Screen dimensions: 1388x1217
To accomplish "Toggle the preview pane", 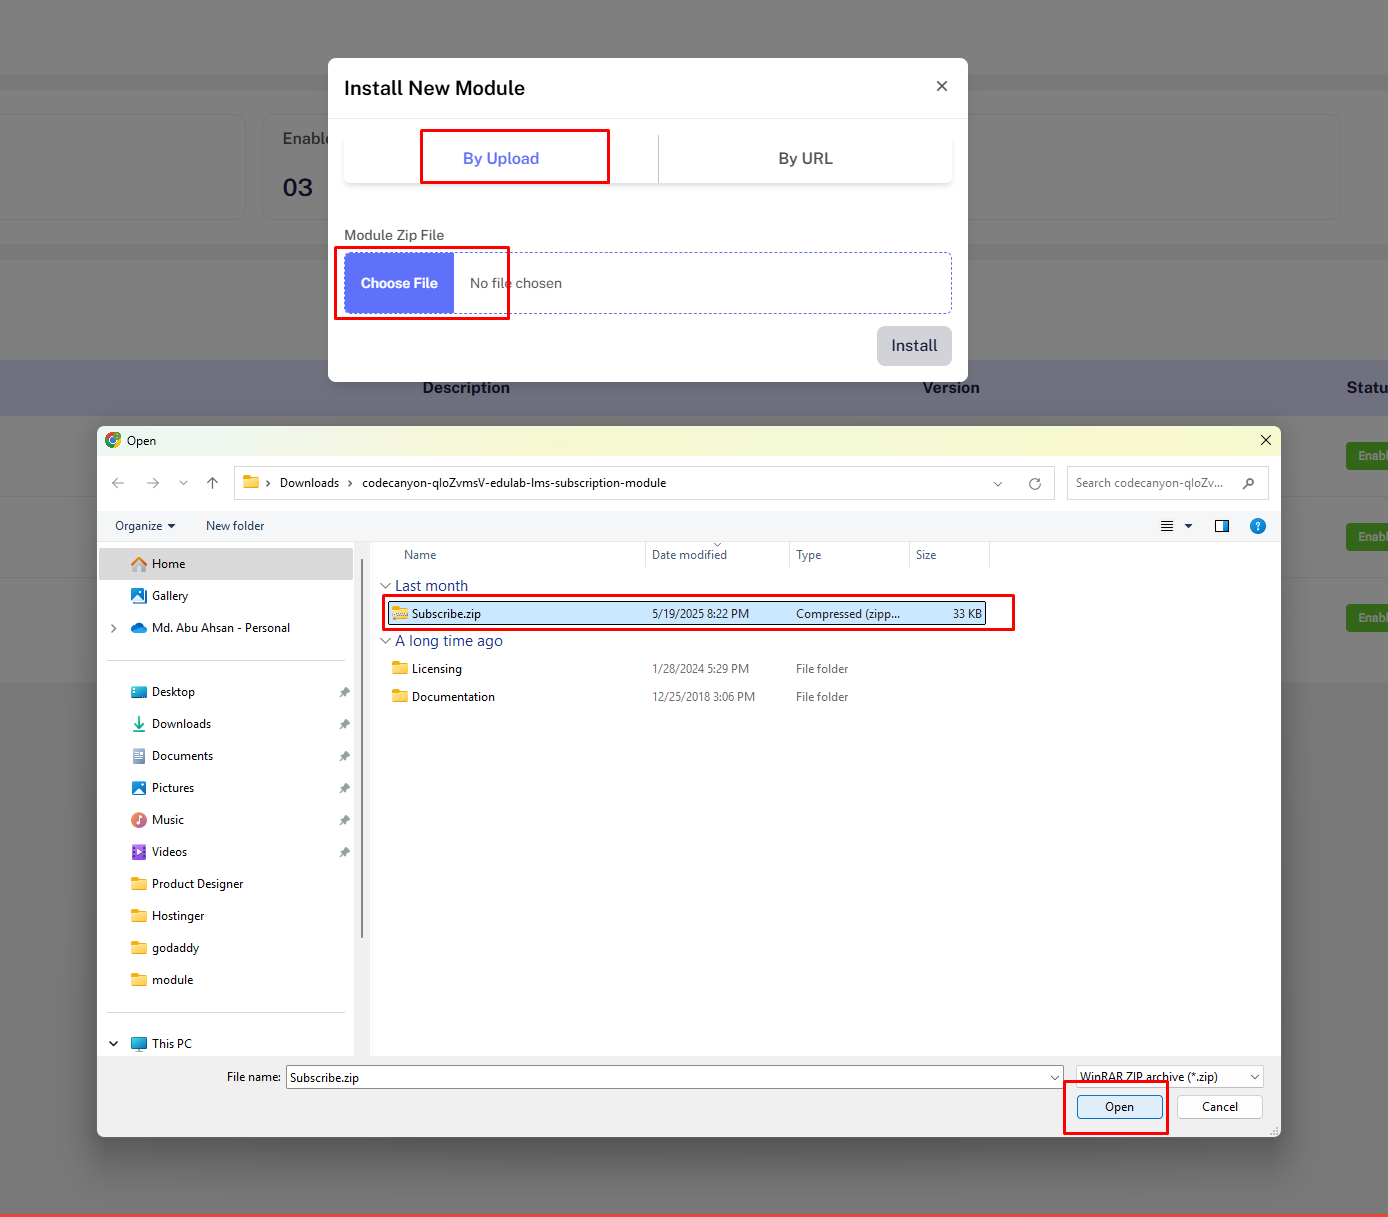I will coord(1221,525).
